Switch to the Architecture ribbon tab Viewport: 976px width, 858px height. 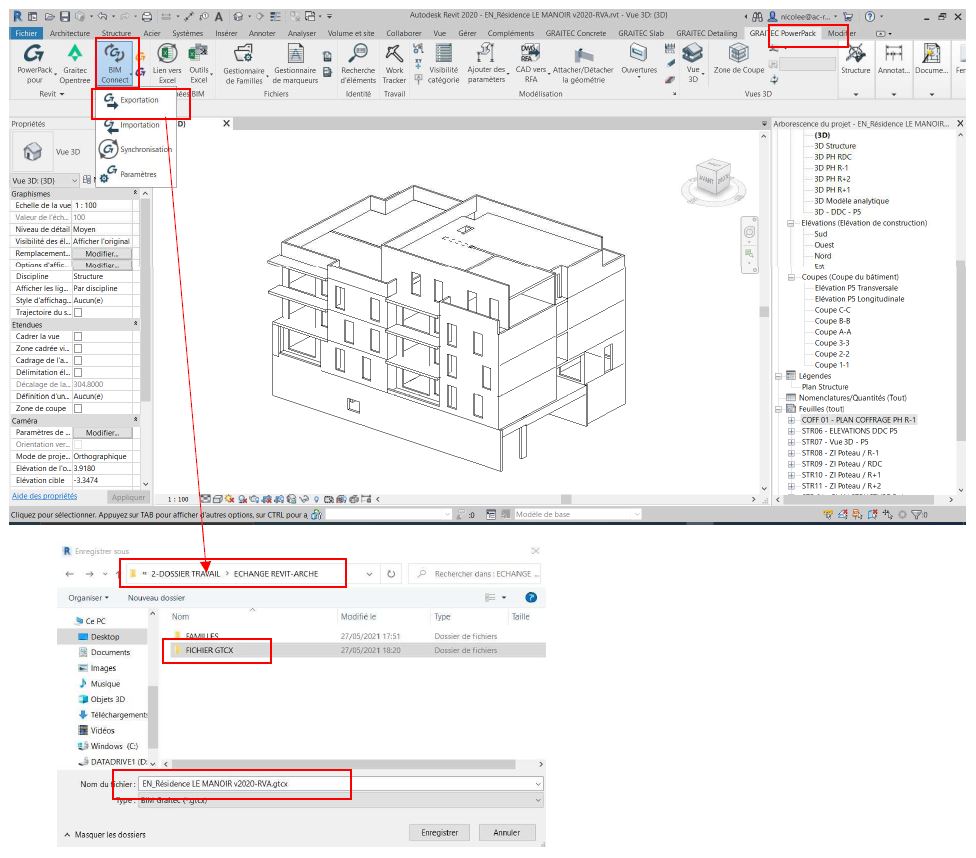tap(70, 33)
